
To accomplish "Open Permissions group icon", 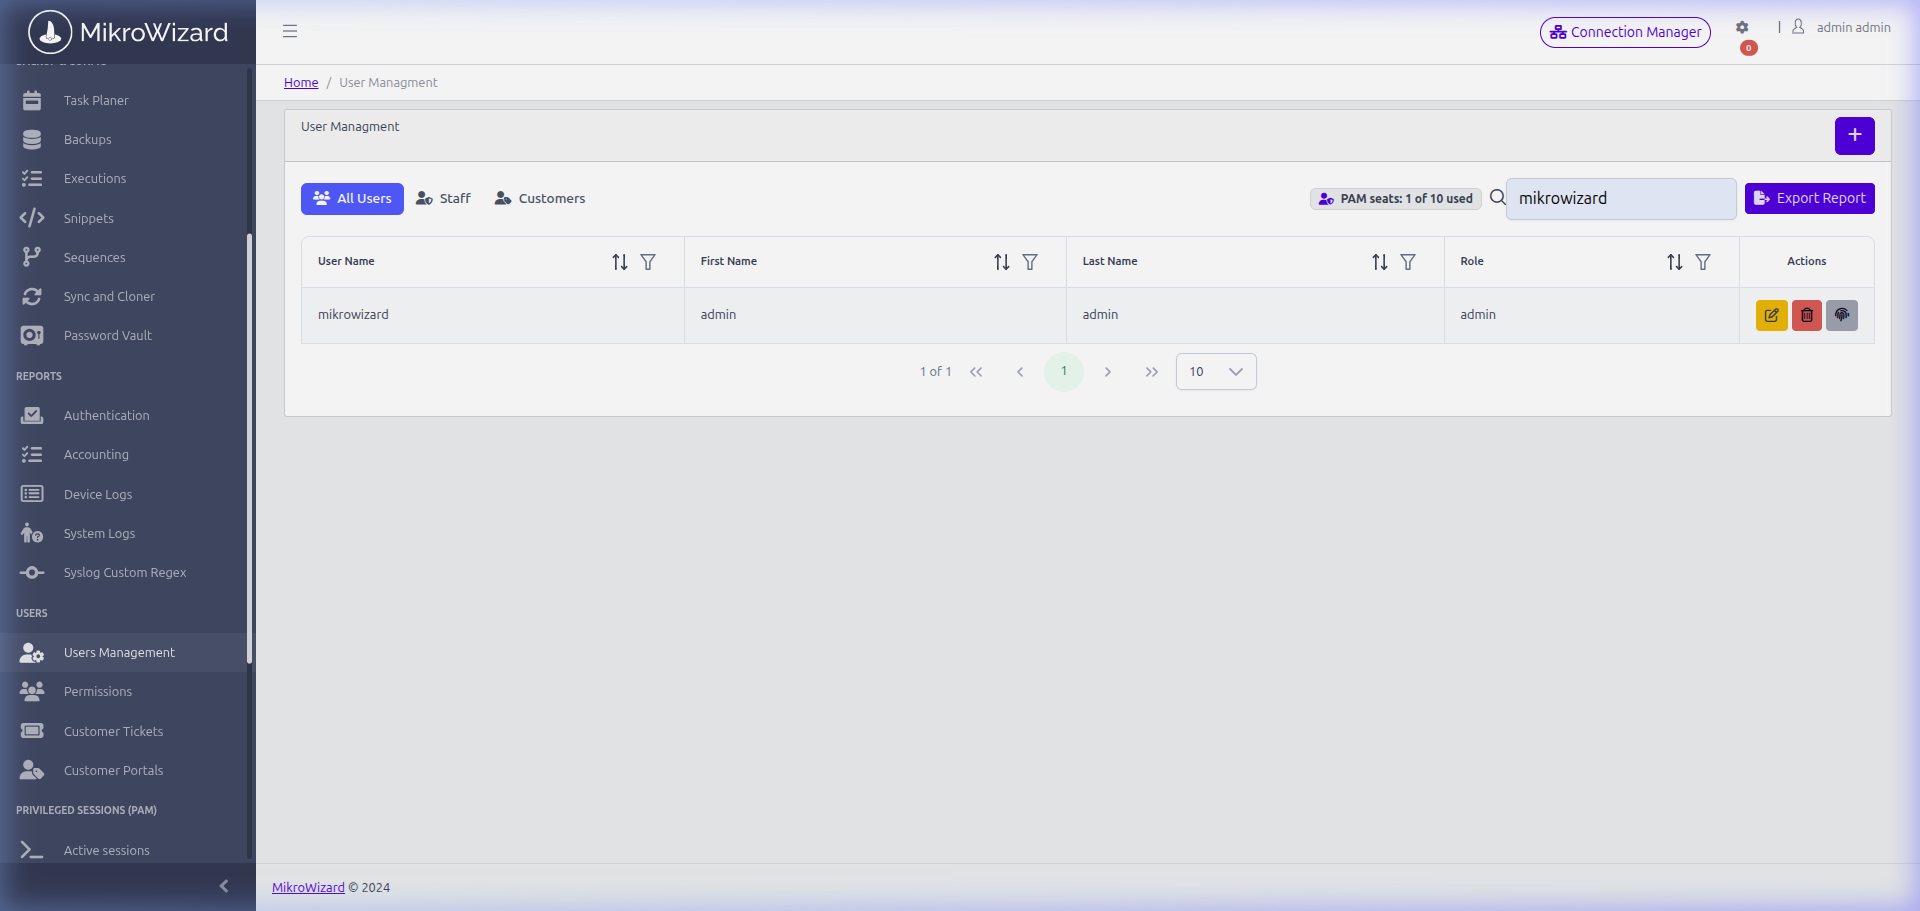I will tap(32, 691).
